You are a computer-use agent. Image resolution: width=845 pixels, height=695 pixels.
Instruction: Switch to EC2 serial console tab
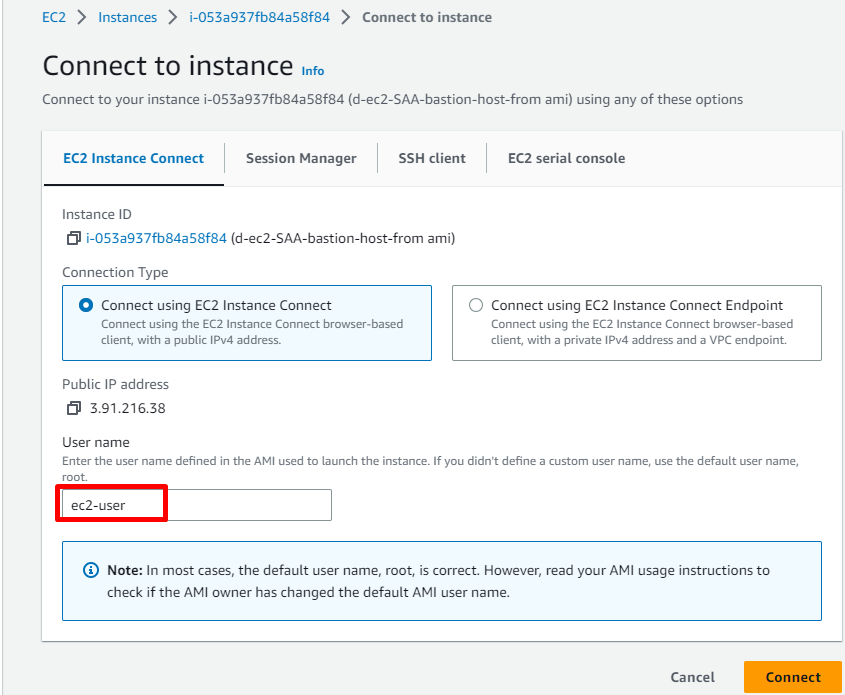click(566, 158)
